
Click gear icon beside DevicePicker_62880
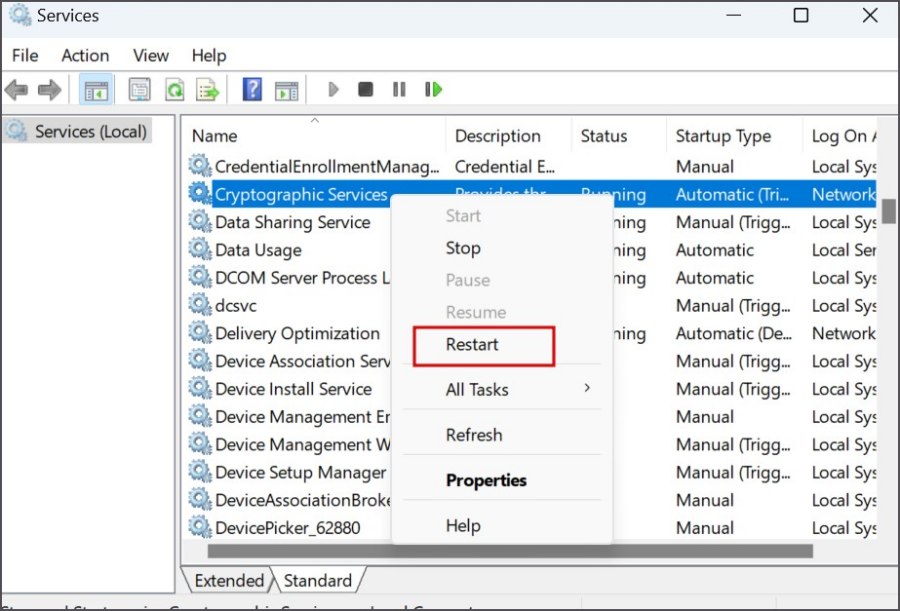[200, 527]
